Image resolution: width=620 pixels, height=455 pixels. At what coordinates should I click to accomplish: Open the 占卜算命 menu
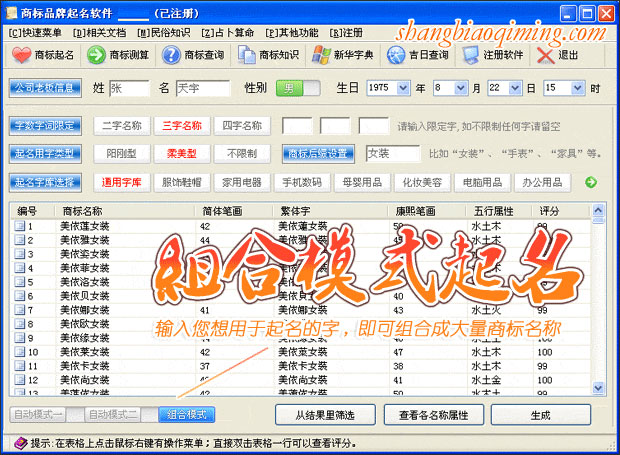[227, 33]
